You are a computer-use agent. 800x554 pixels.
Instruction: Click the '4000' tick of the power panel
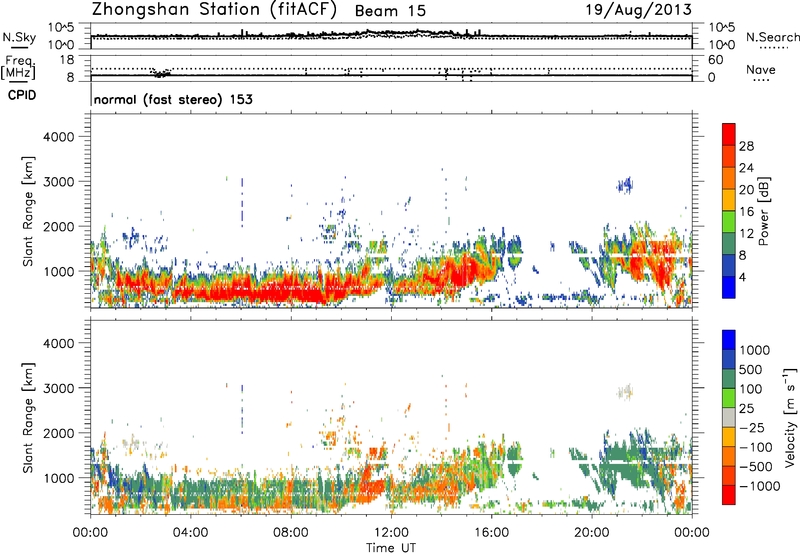[x=59, y=137]
